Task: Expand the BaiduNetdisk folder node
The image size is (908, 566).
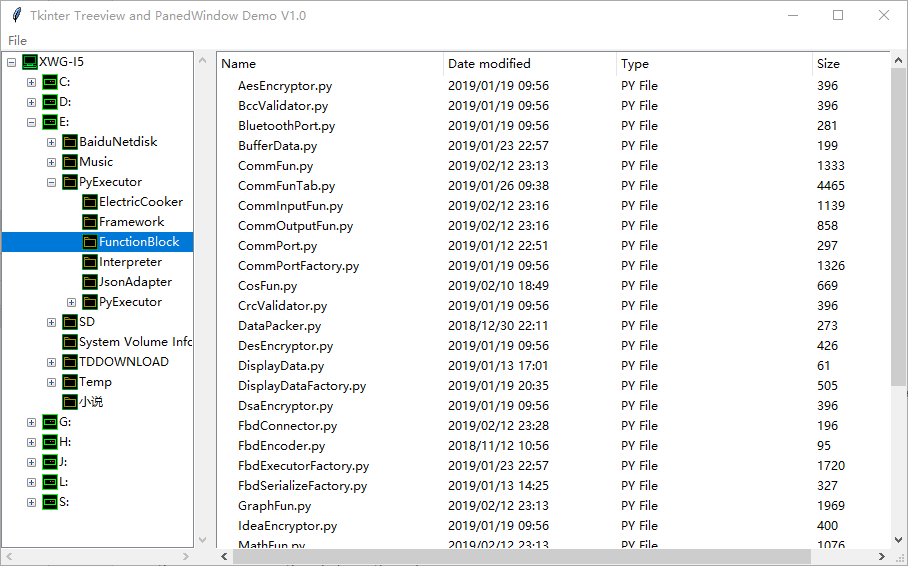Action: 52,143
